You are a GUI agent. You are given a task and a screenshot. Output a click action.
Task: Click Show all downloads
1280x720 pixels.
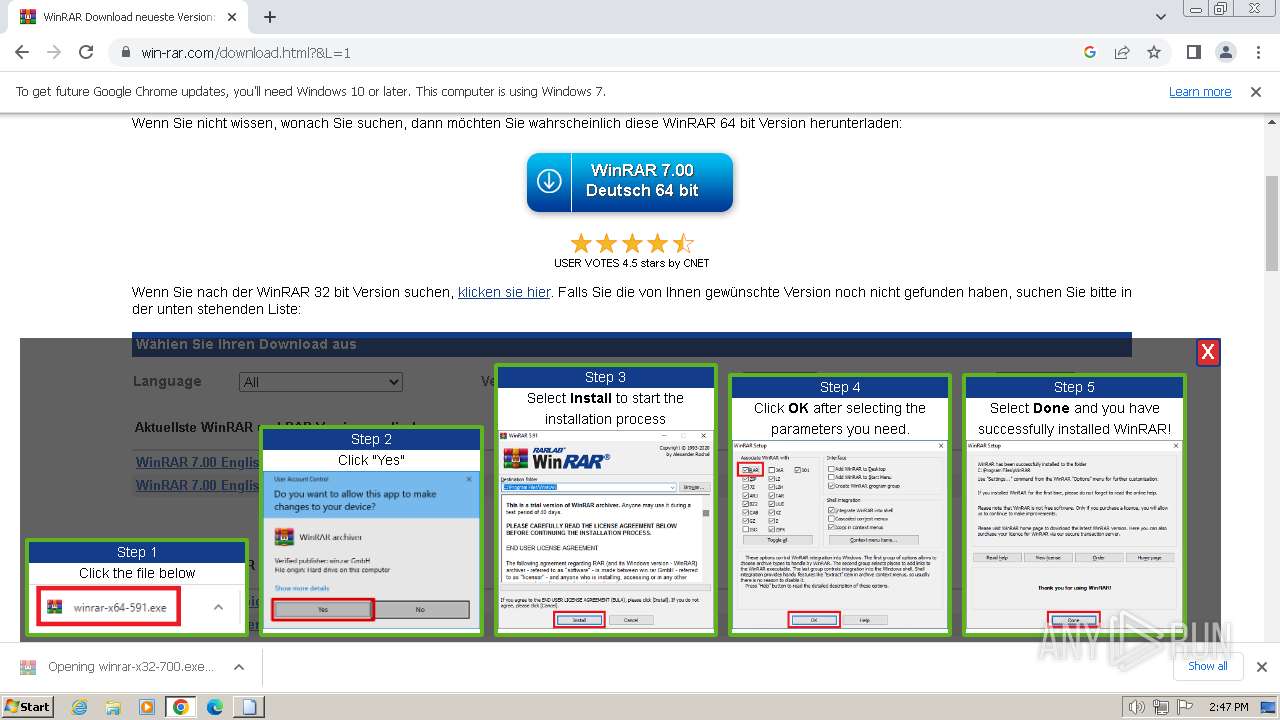(x=1207, y=666)
